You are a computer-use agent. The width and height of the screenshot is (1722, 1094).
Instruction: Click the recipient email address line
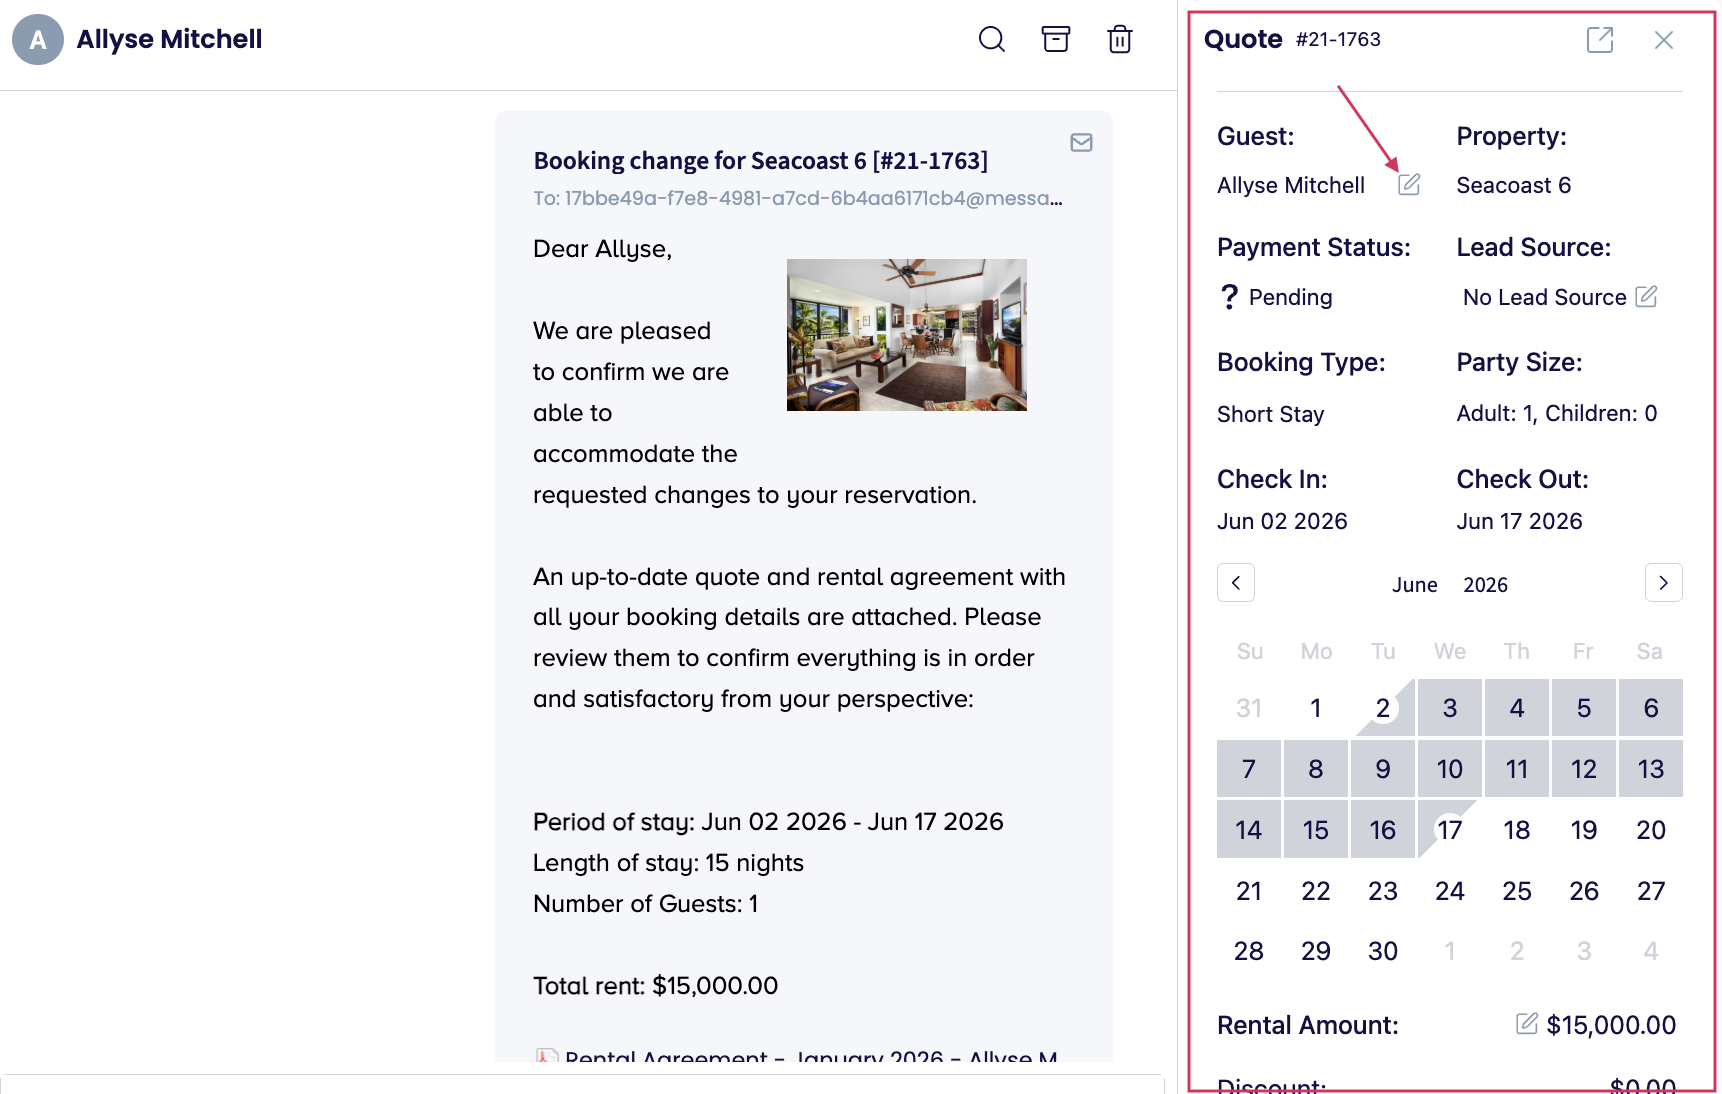797,198
